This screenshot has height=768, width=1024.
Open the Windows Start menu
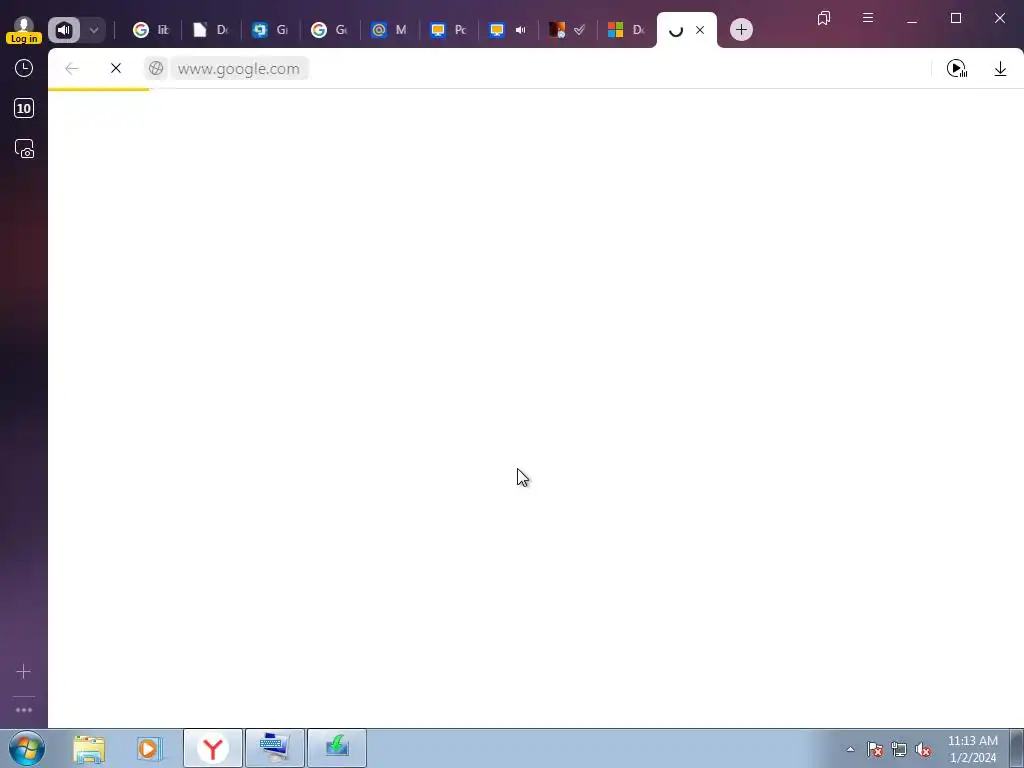click(x=27, y=748)
